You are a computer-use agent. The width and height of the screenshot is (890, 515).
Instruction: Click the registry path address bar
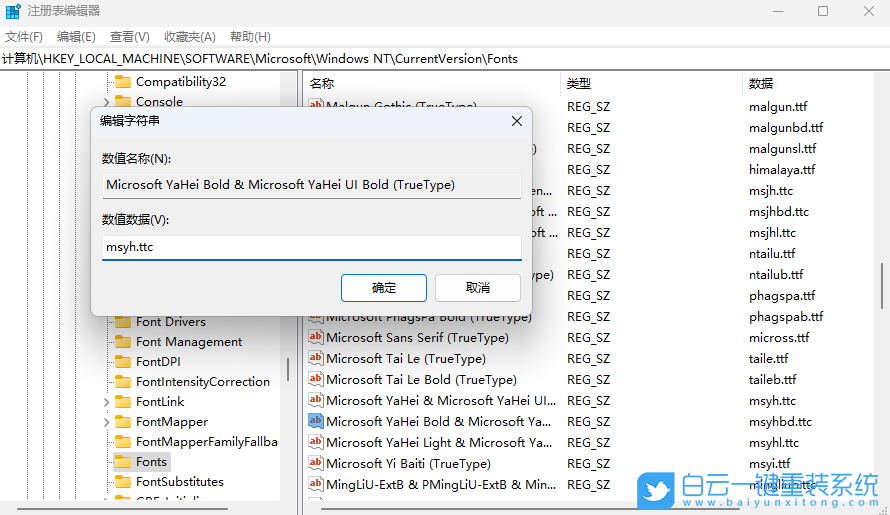pyautogui.click(x=445, y=58)
